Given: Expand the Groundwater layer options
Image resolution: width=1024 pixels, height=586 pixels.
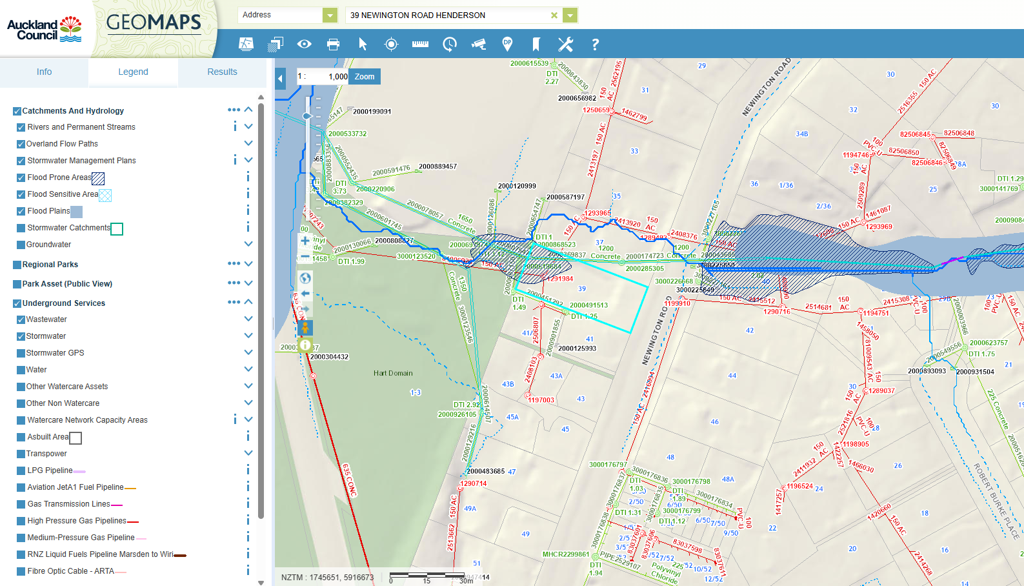Looking at the screenshot, I should [x=248, y=244].
